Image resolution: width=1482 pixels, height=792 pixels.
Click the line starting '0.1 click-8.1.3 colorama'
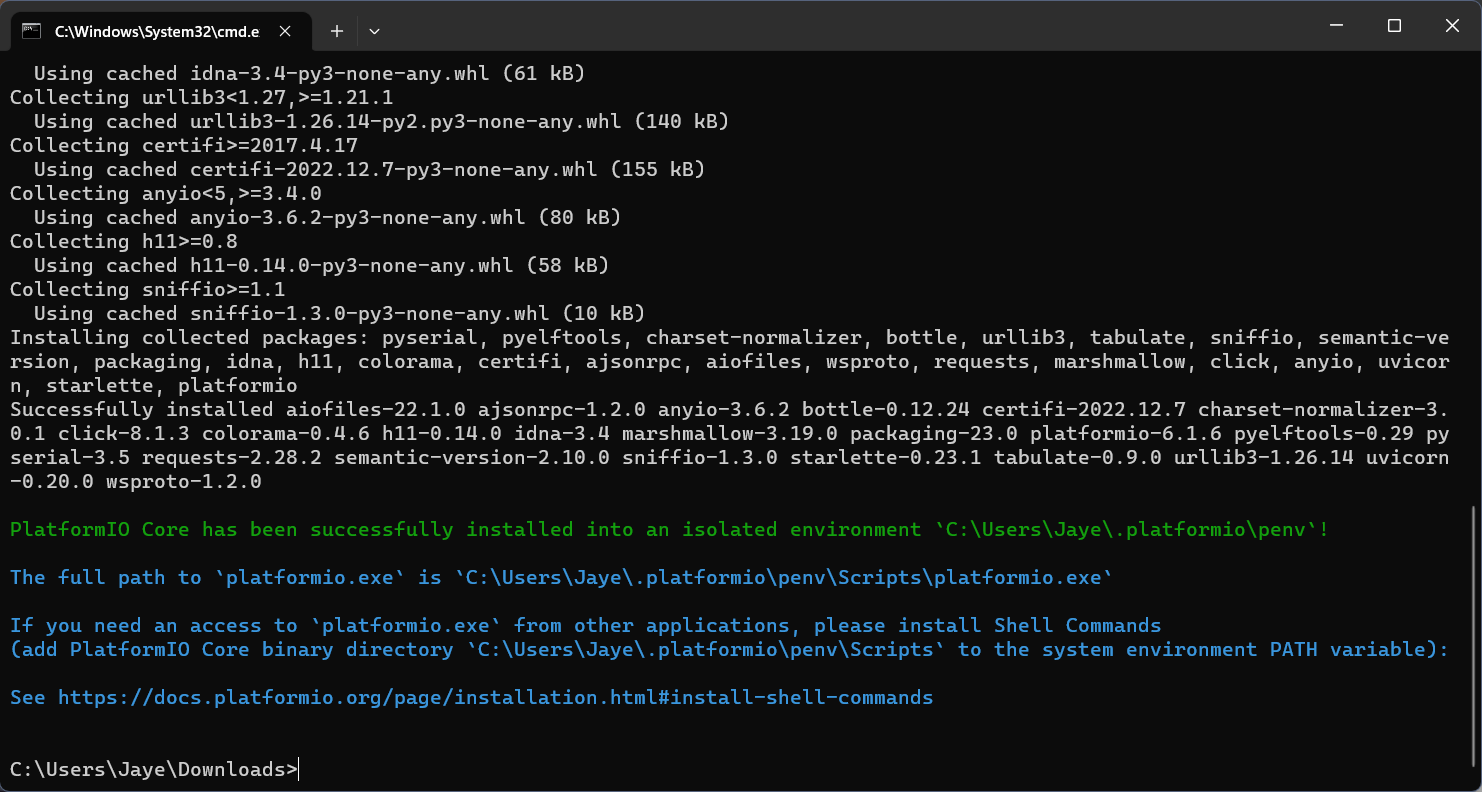pyautogui.click(x=729, y=433)
